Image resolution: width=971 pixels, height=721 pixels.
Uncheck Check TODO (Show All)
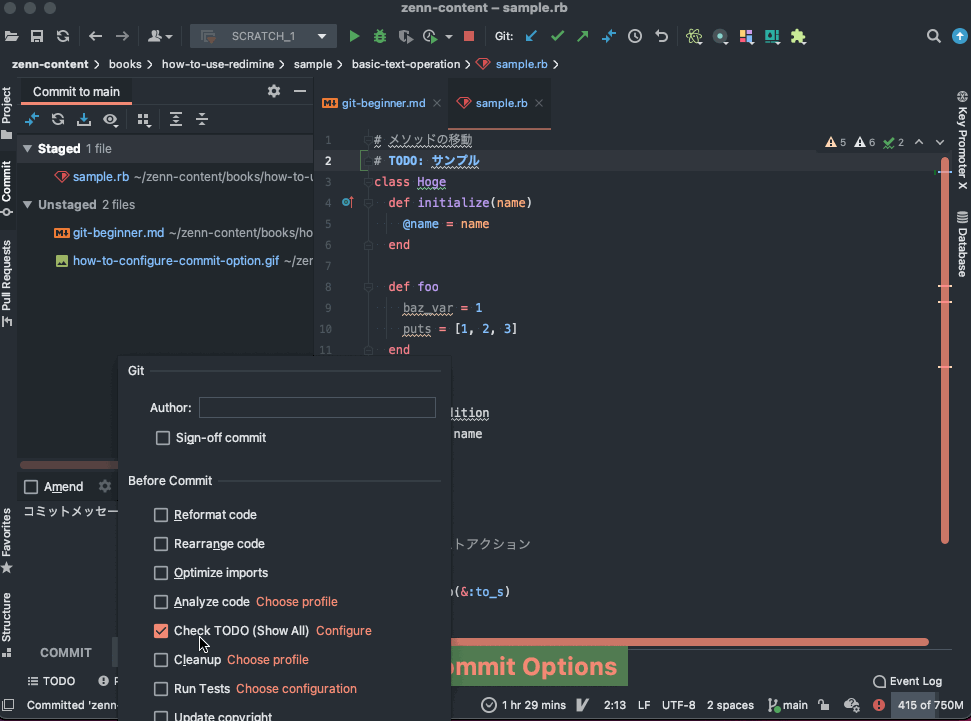(x=161, y=631)
